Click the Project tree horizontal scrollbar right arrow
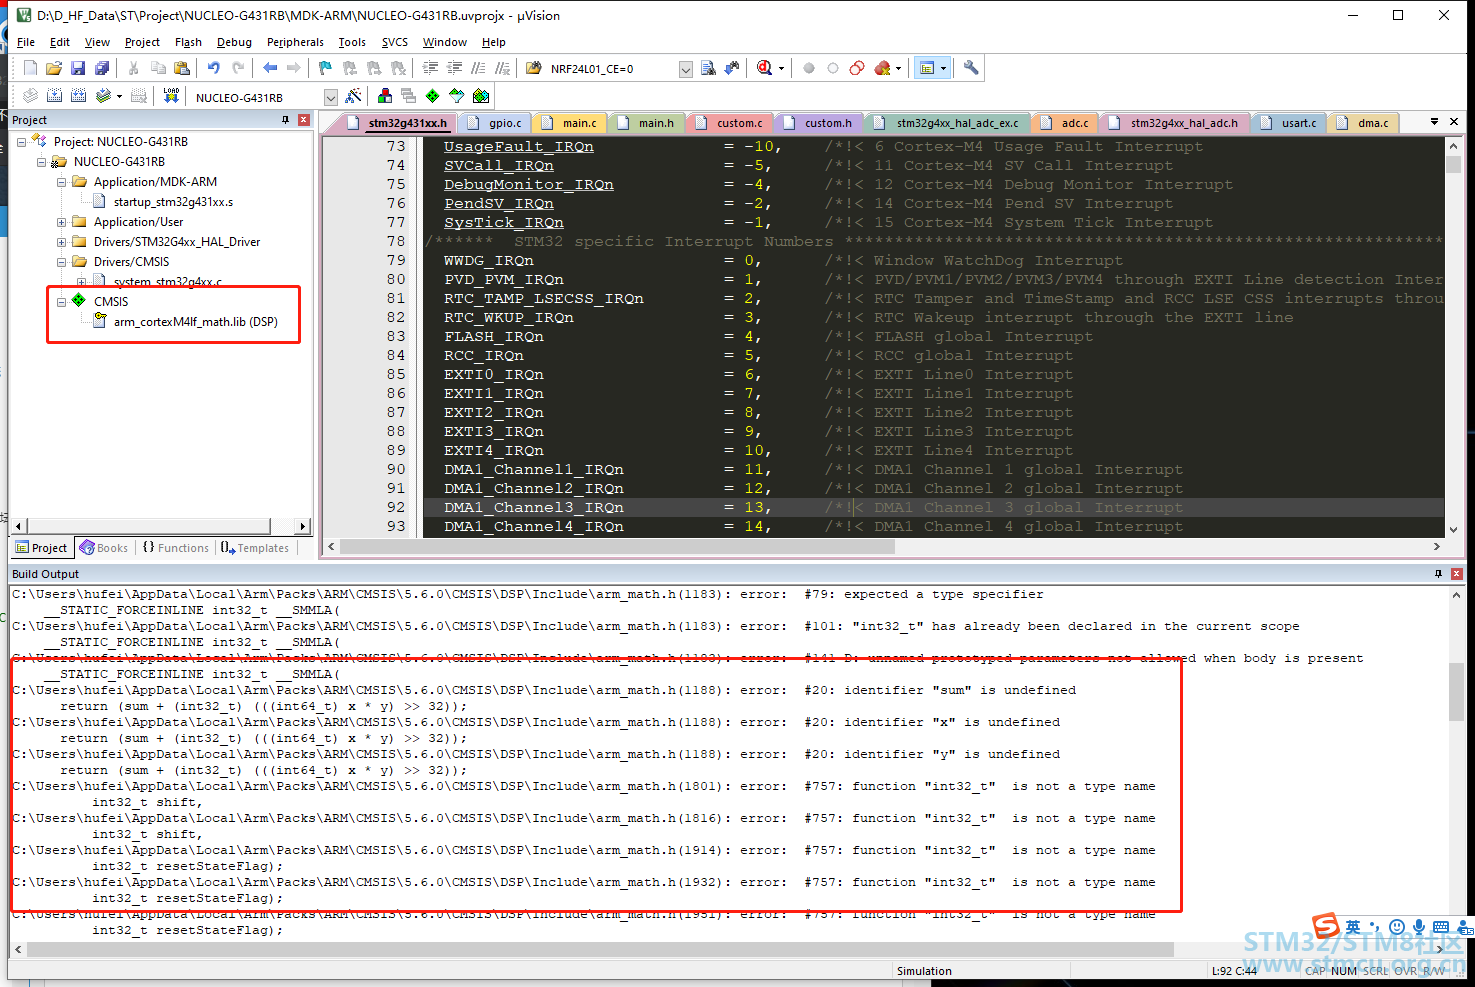 click(x=303, y=526)
